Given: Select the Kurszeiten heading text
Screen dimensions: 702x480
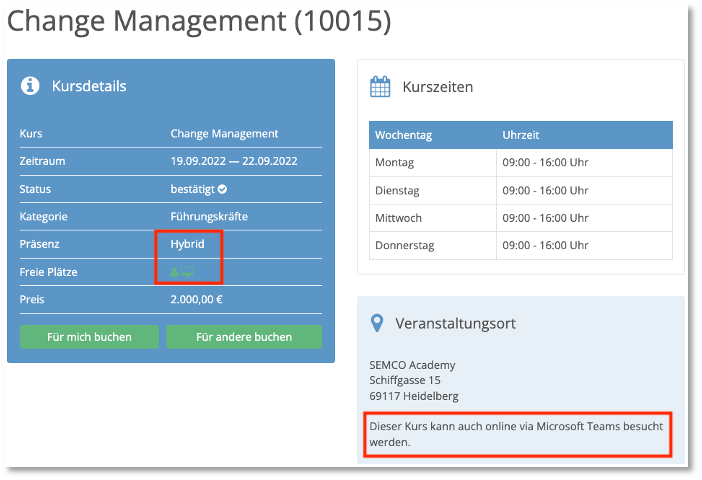Looking at the screenshot, I should [438, 87].
